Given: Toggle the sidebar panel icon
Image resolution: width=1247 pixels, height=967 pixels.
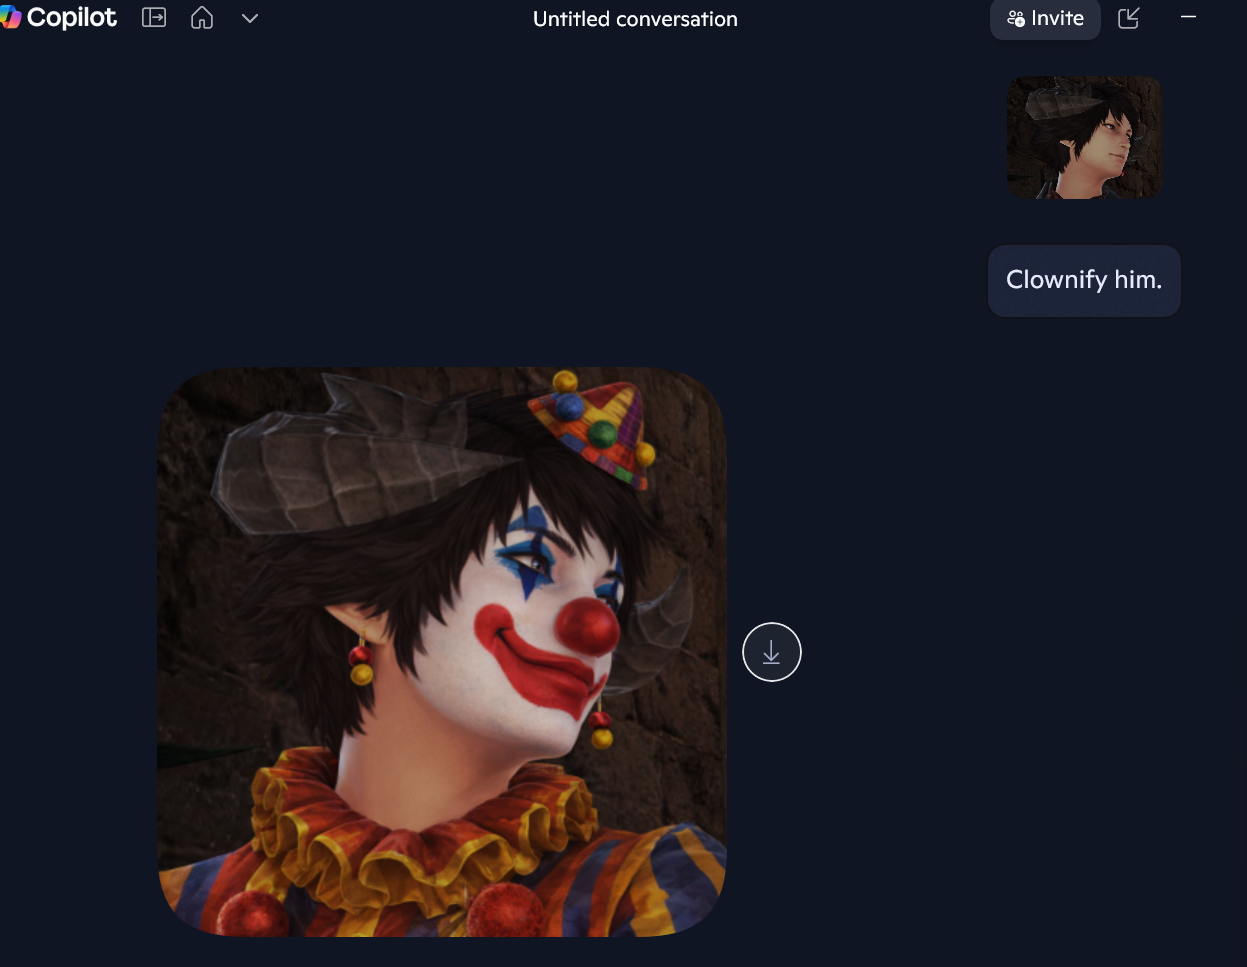Looking at the screenshot, I should click(x=154, y=18).
